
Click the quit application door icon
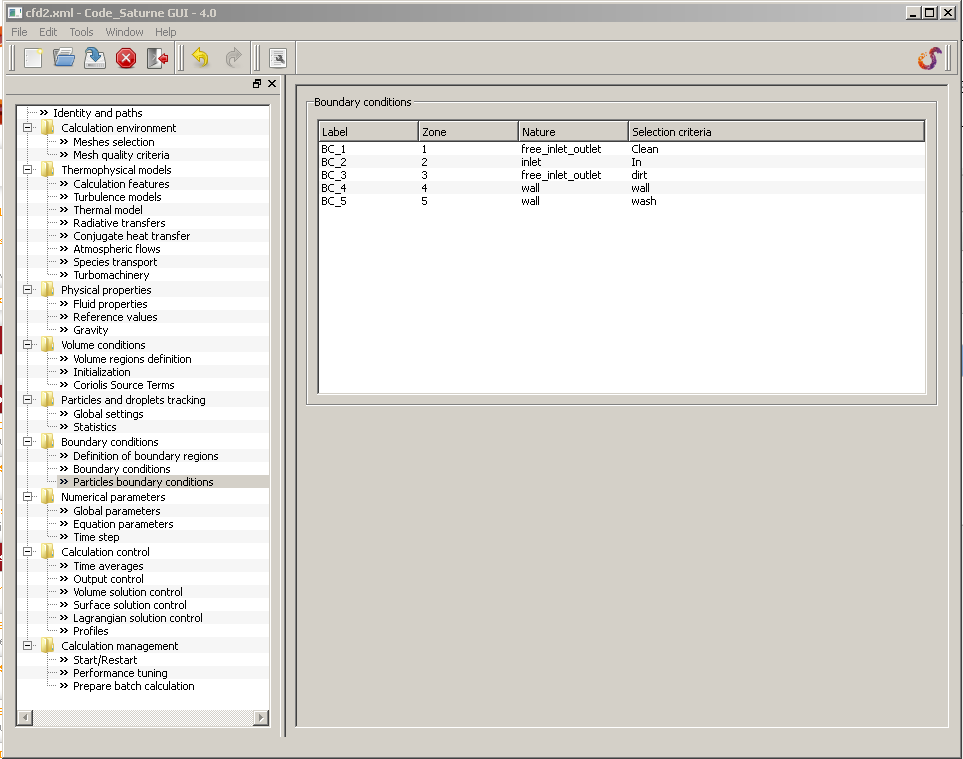pos(157,58)
